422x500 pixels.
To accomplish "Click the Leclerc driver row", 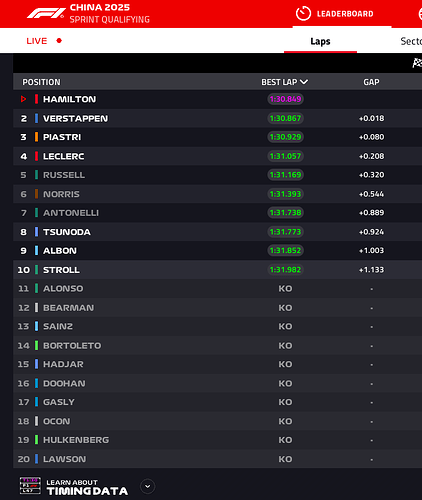I will point(217,156).
